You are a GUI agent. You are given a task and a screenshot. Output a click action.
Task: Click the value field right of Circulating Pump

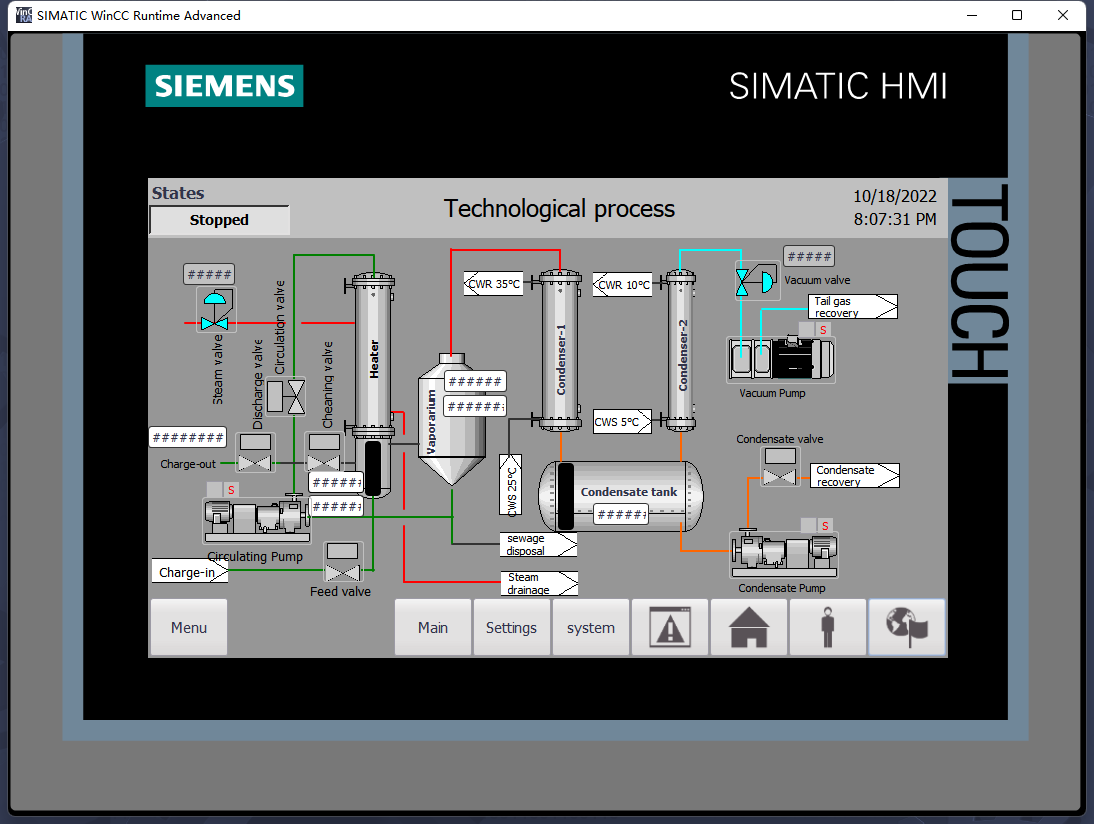336,507
